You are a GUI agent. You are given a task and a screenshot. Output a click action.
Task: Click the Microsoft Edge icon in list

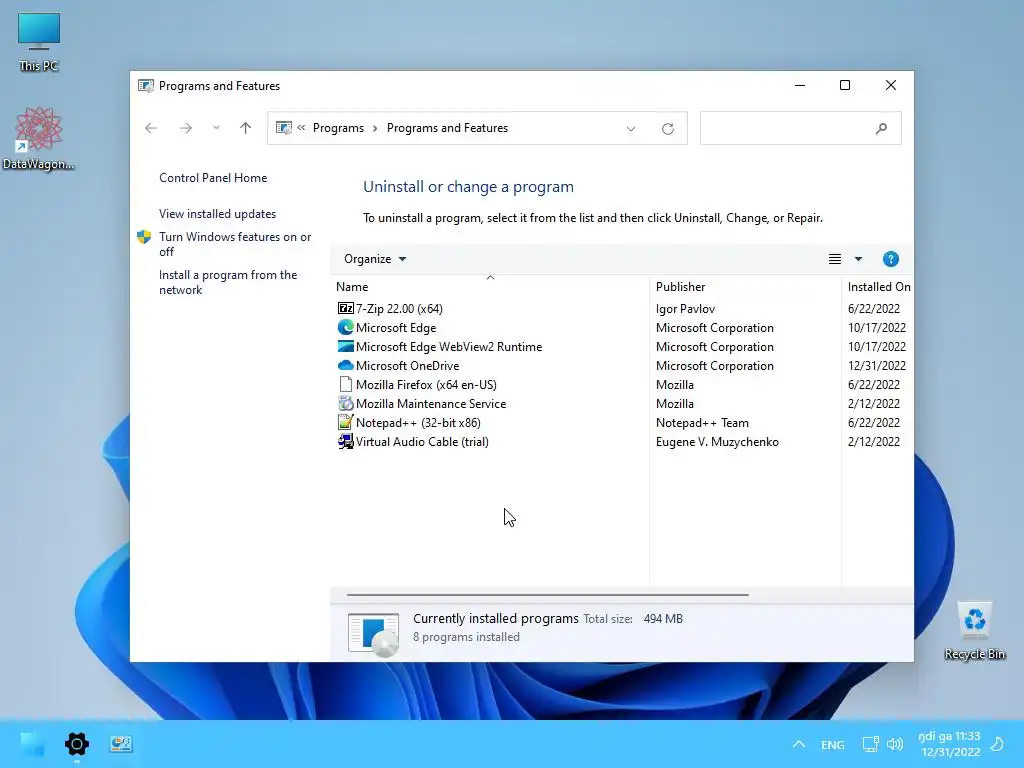click(345, 327)
